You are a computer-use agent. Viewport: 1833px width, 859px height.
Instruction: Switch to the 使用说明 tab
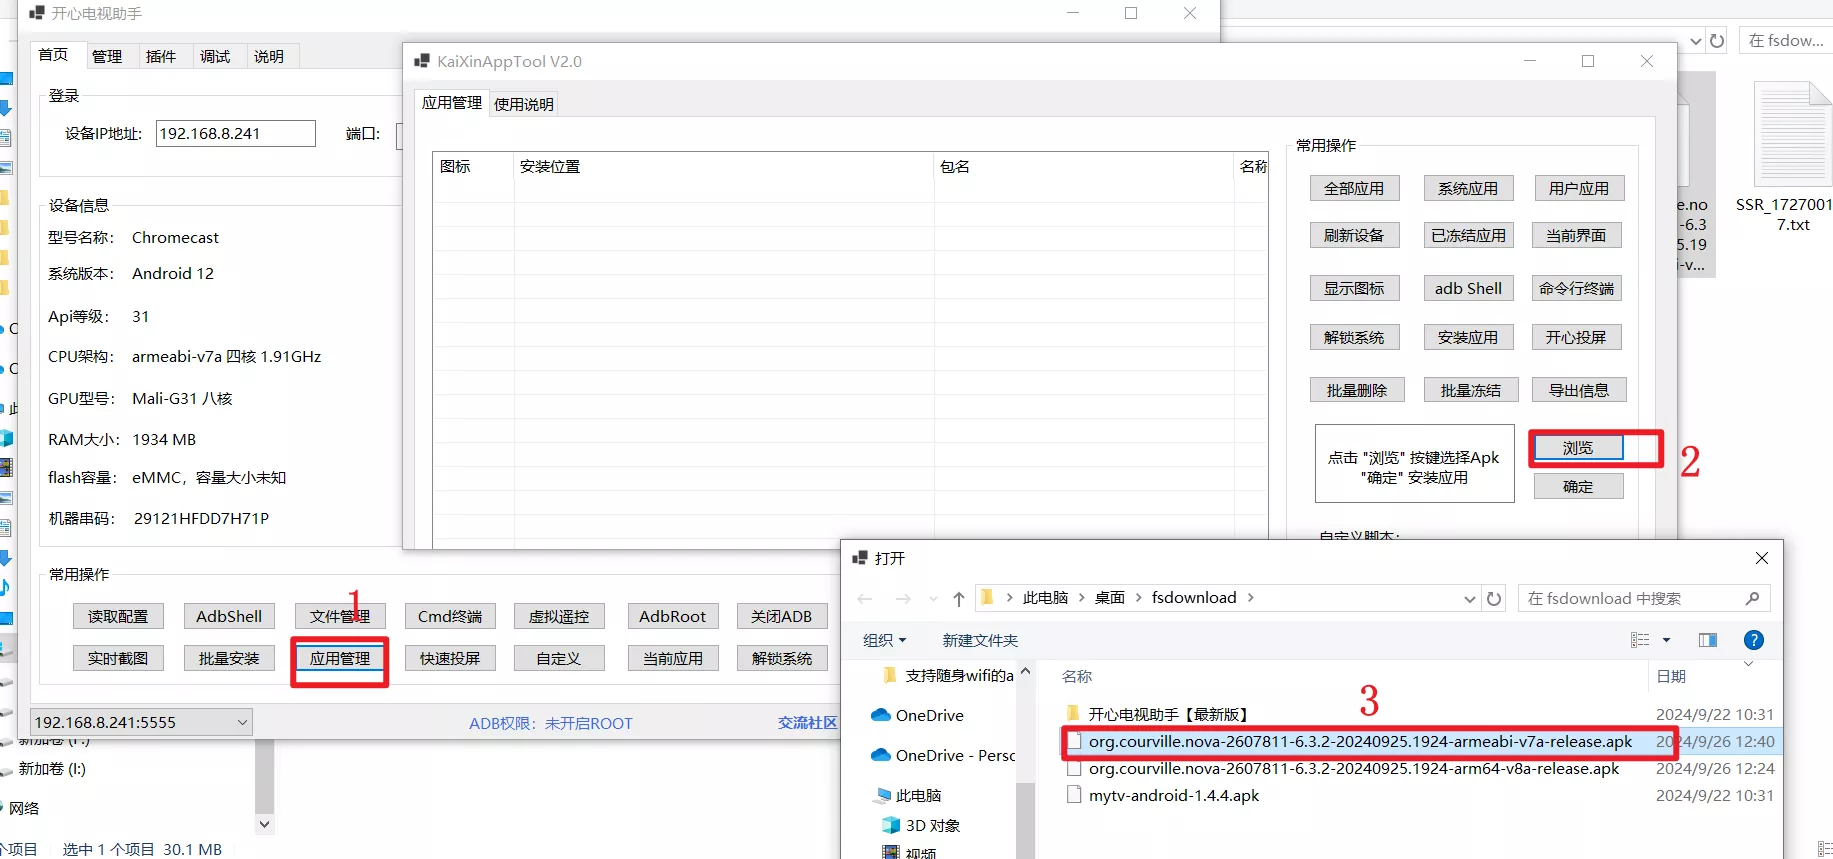pyautogui.click(x=523, y=104)
